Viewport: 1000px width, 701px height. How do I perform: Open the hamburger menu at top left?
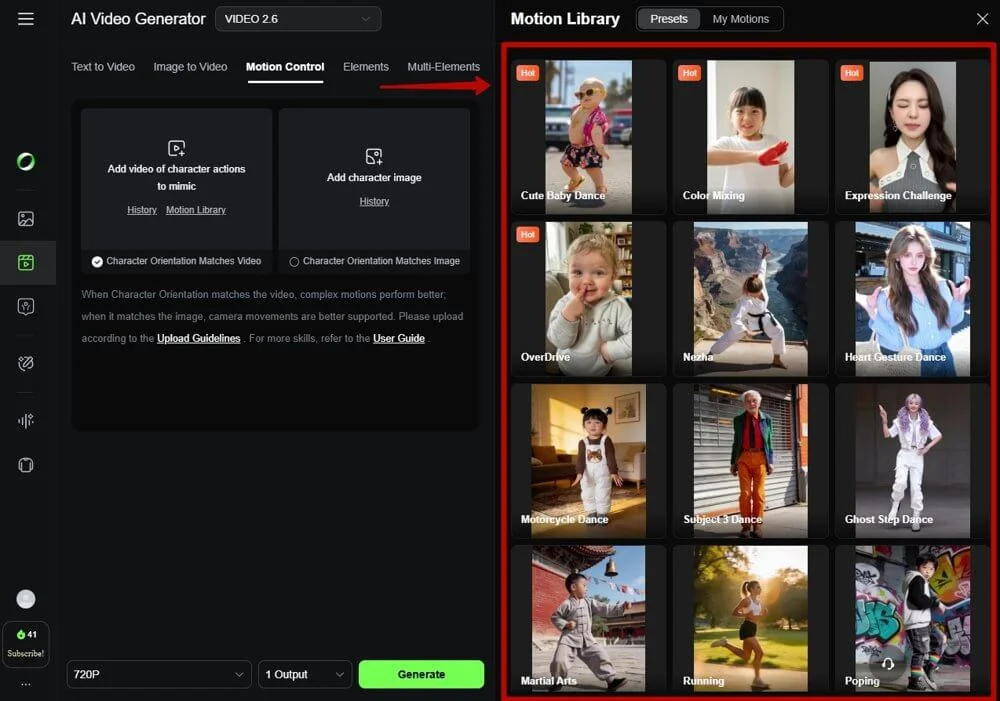click(26, 19)
